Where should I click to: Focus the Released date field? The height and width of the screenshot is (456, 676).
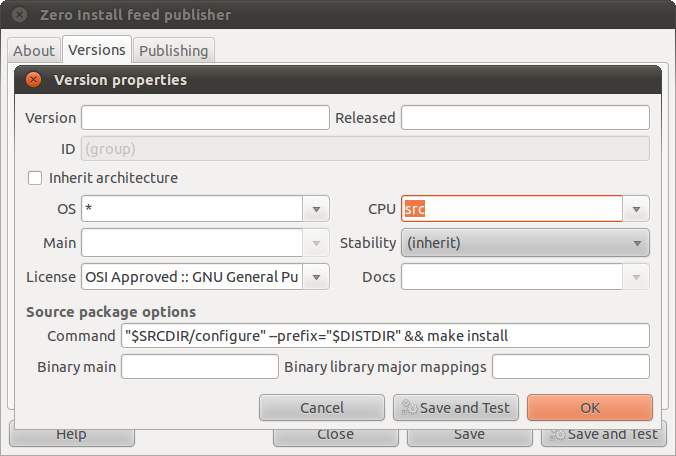point(525,118)
